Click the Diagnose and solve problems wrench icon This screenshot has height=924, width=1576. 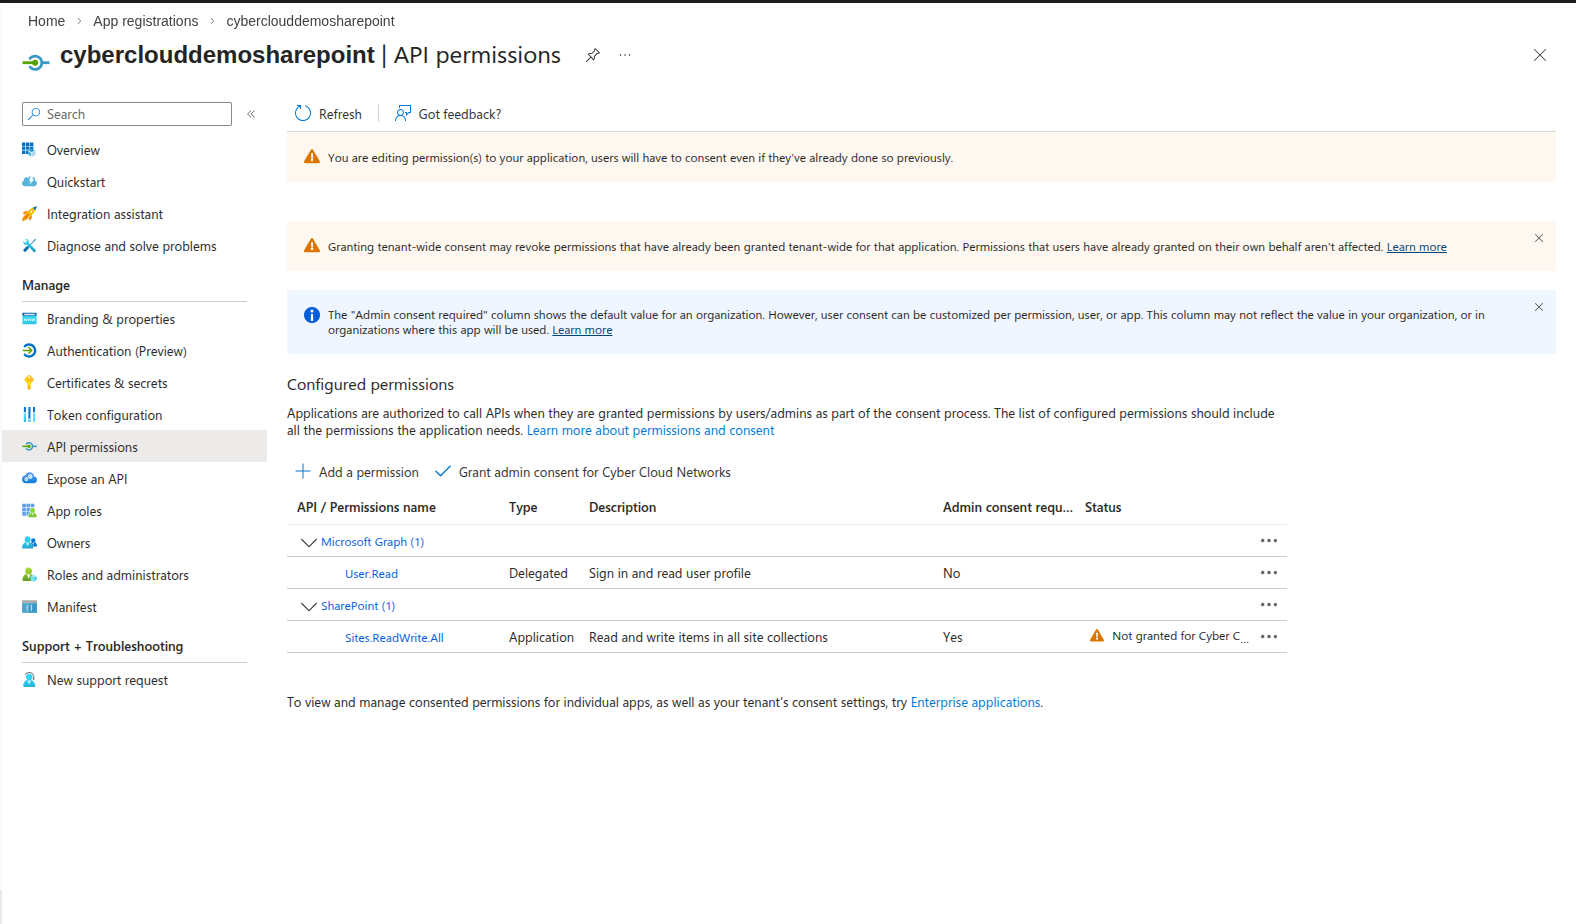29,246
